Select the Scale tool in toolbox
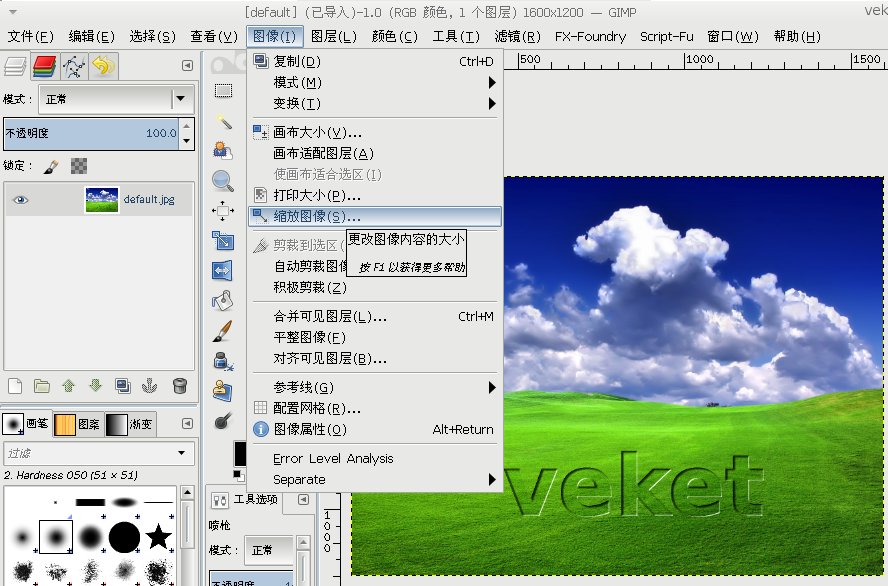 [x=223, y=241]
